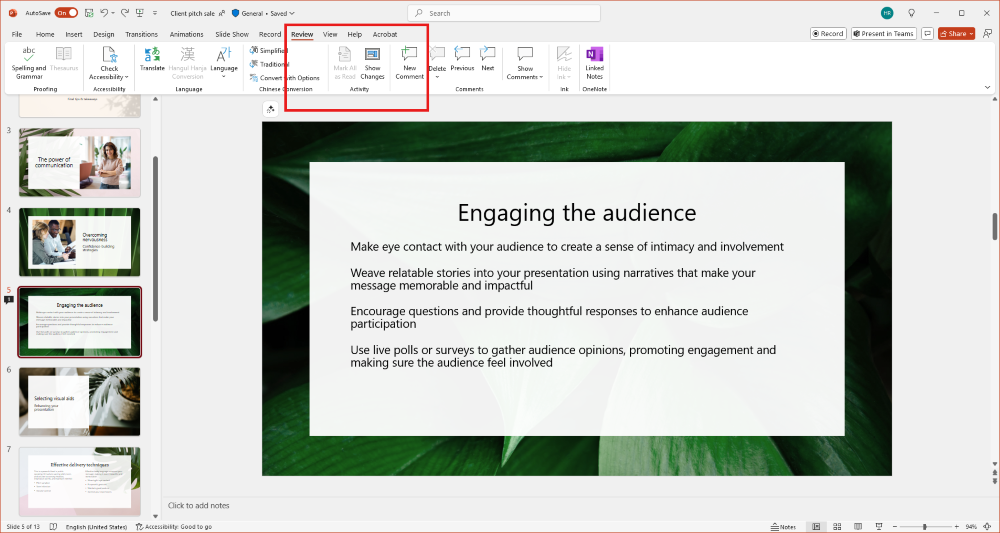Open Linked Notes in OneNote
The height and width of the screenshot is (533, 1000).
[594, 63]
